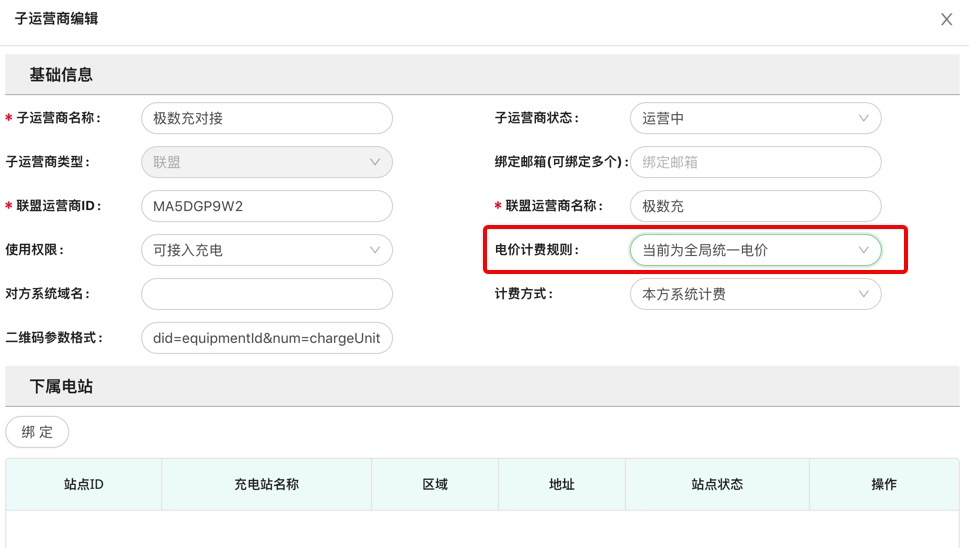969x548 pixels.
Task: Click the 电价计费规则 chevron icon
Action: 864,250
